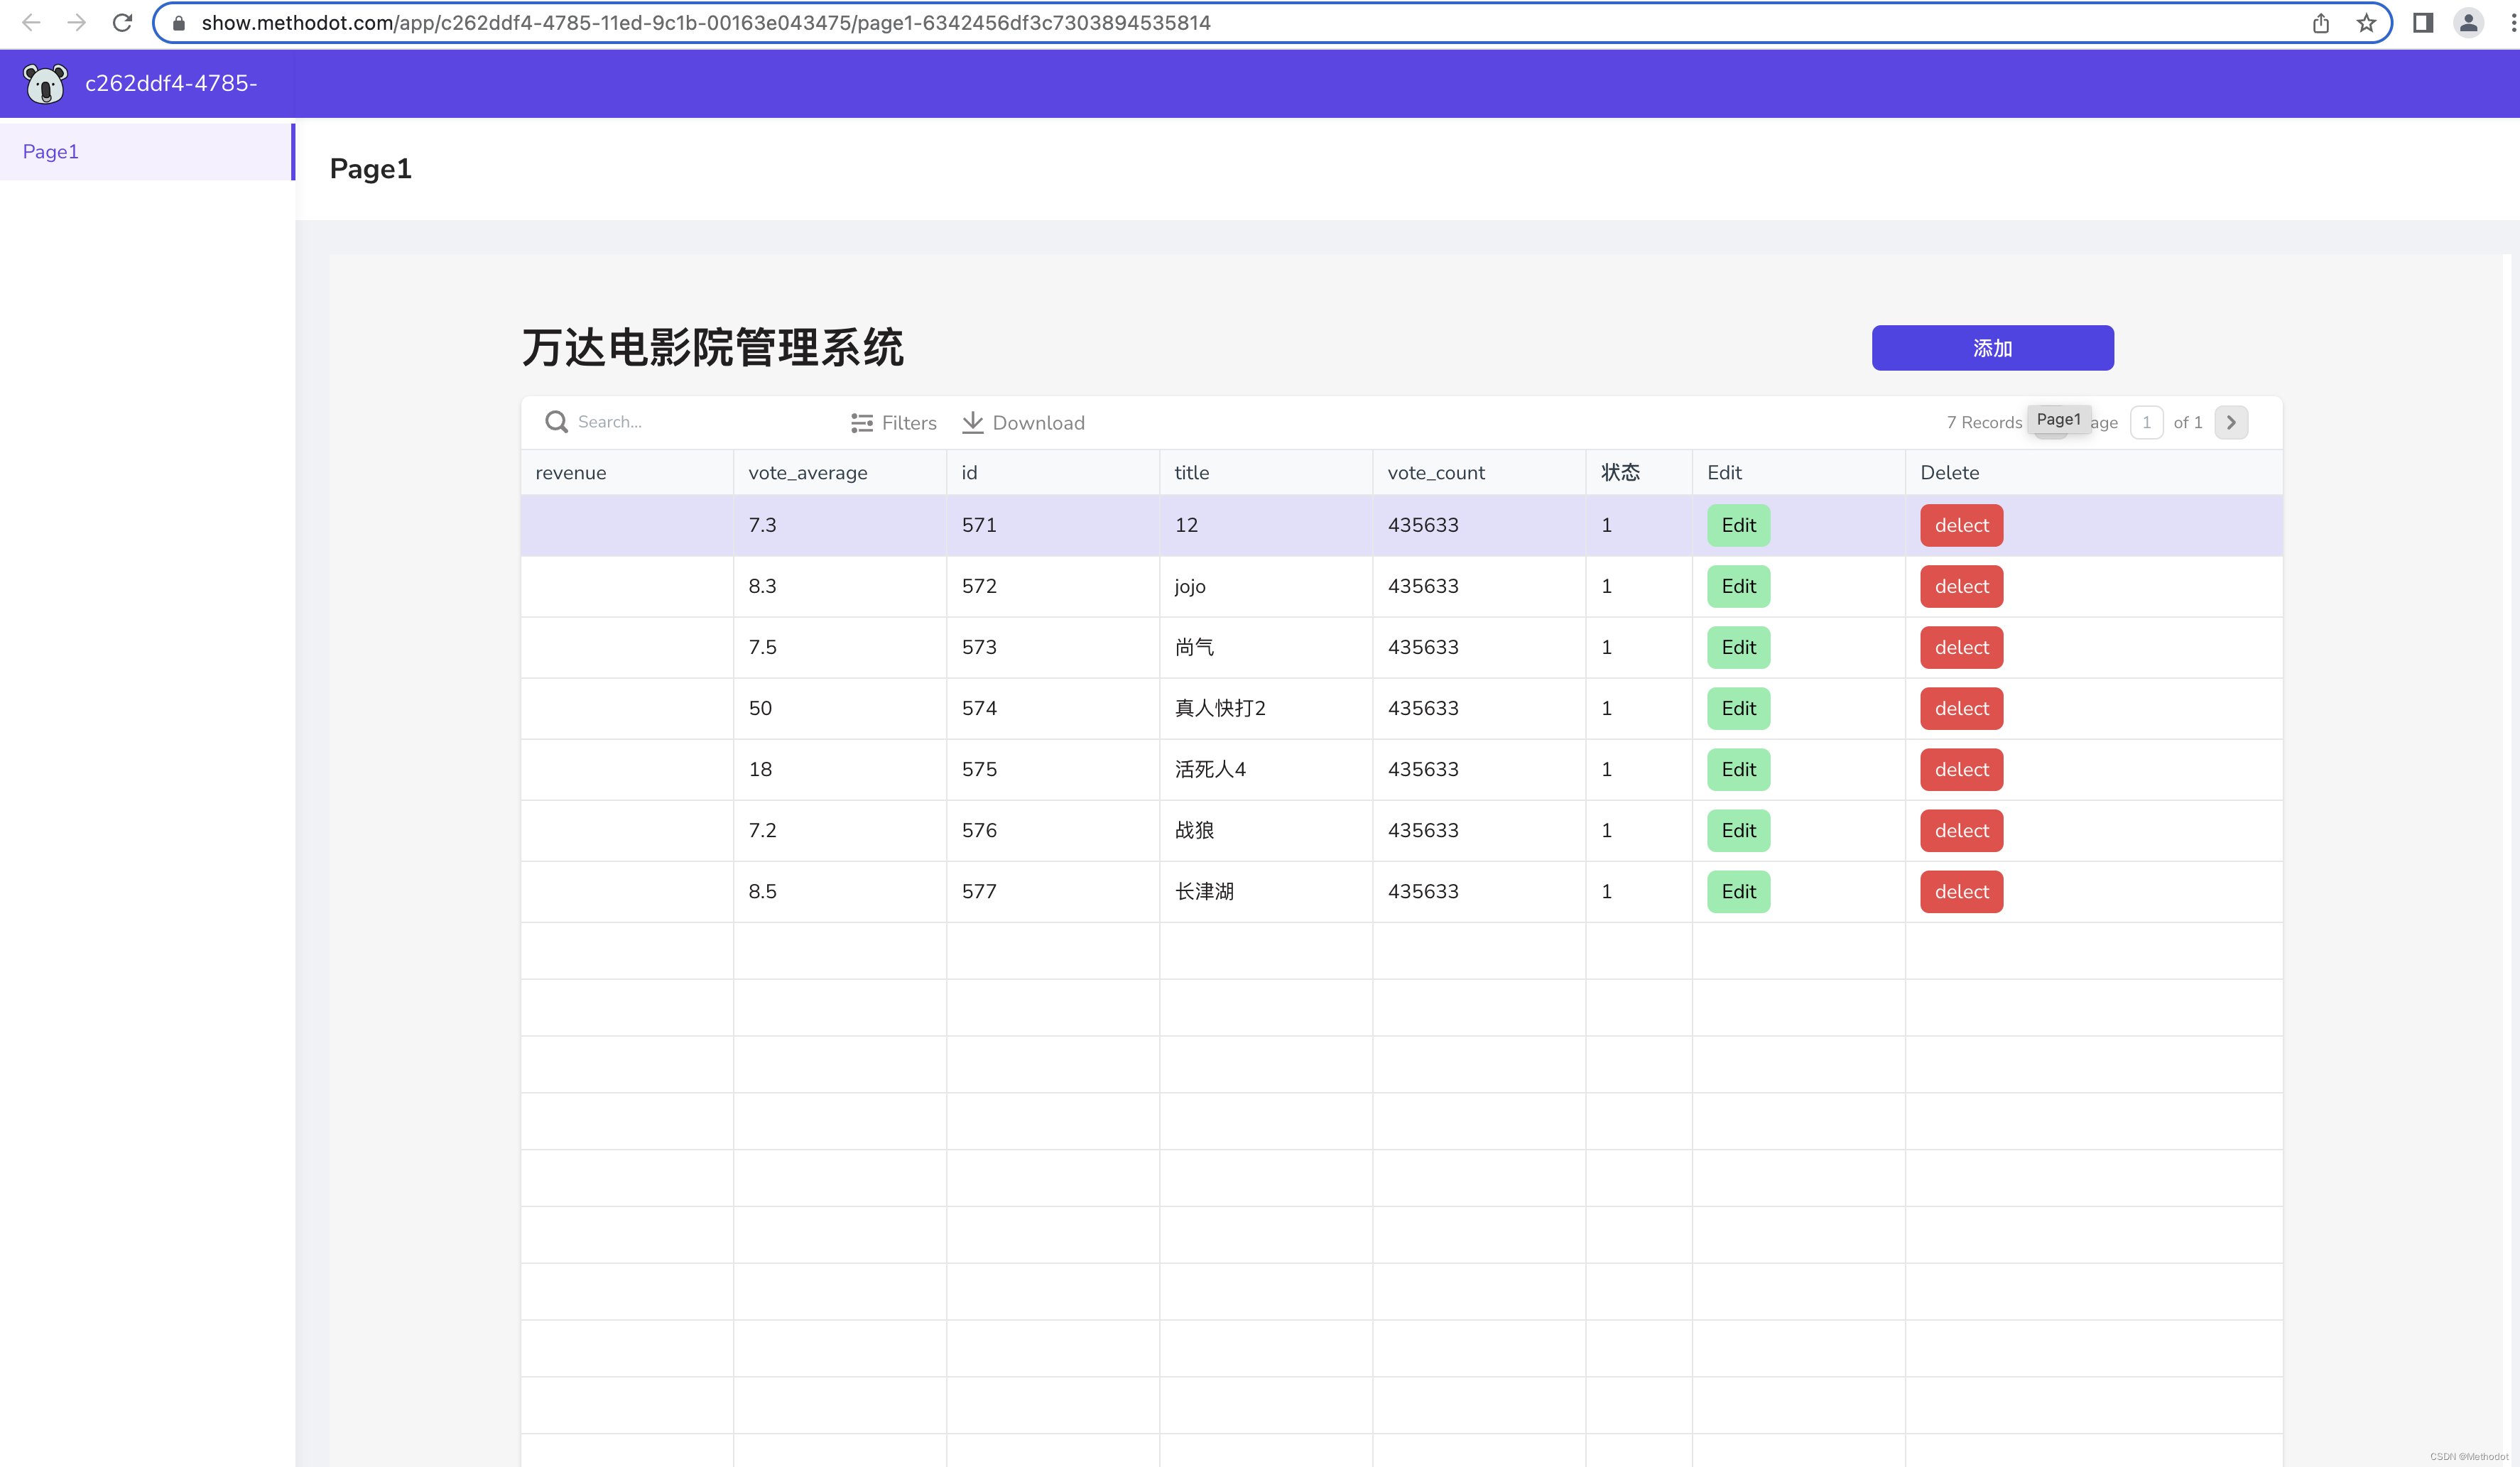This screenshot has height=1467, width=2520.
Task: Edit the 长津湖 row
Action: pyautogui.click(x=1738, y=891)
